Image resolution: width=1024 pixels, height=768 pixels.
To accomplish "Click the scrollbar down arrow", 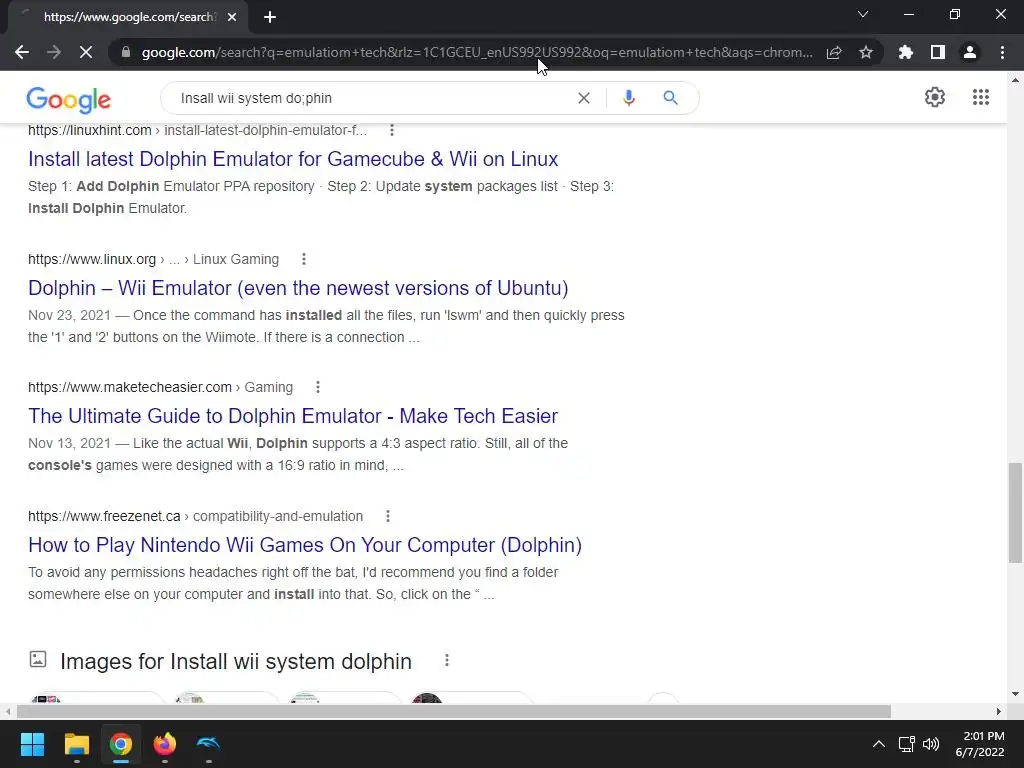I will [x=1016, y=694].
